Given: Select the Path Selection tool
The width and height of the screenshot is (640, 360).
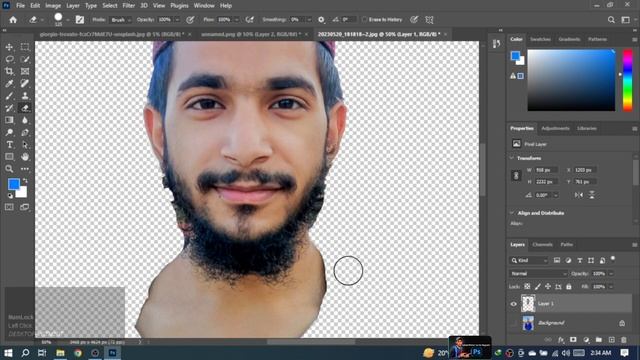Looking at the screenshot, I should coord(25,144).
